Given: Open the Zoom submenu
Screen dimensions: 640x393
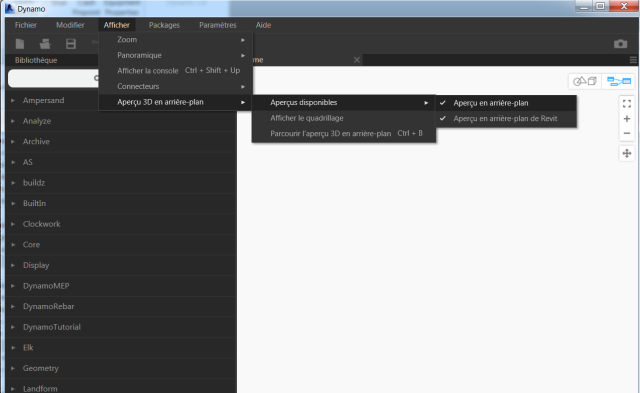Looking at the screenshot, I should 176,40.
